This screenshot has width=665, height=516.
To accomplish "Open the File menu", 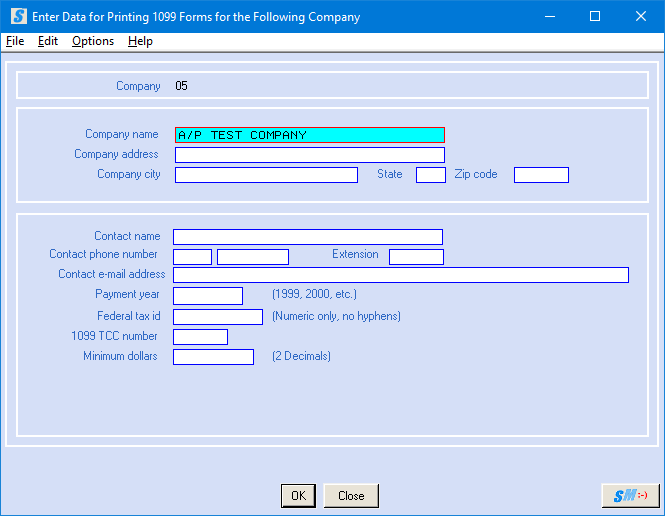I will tap(15, 41).
